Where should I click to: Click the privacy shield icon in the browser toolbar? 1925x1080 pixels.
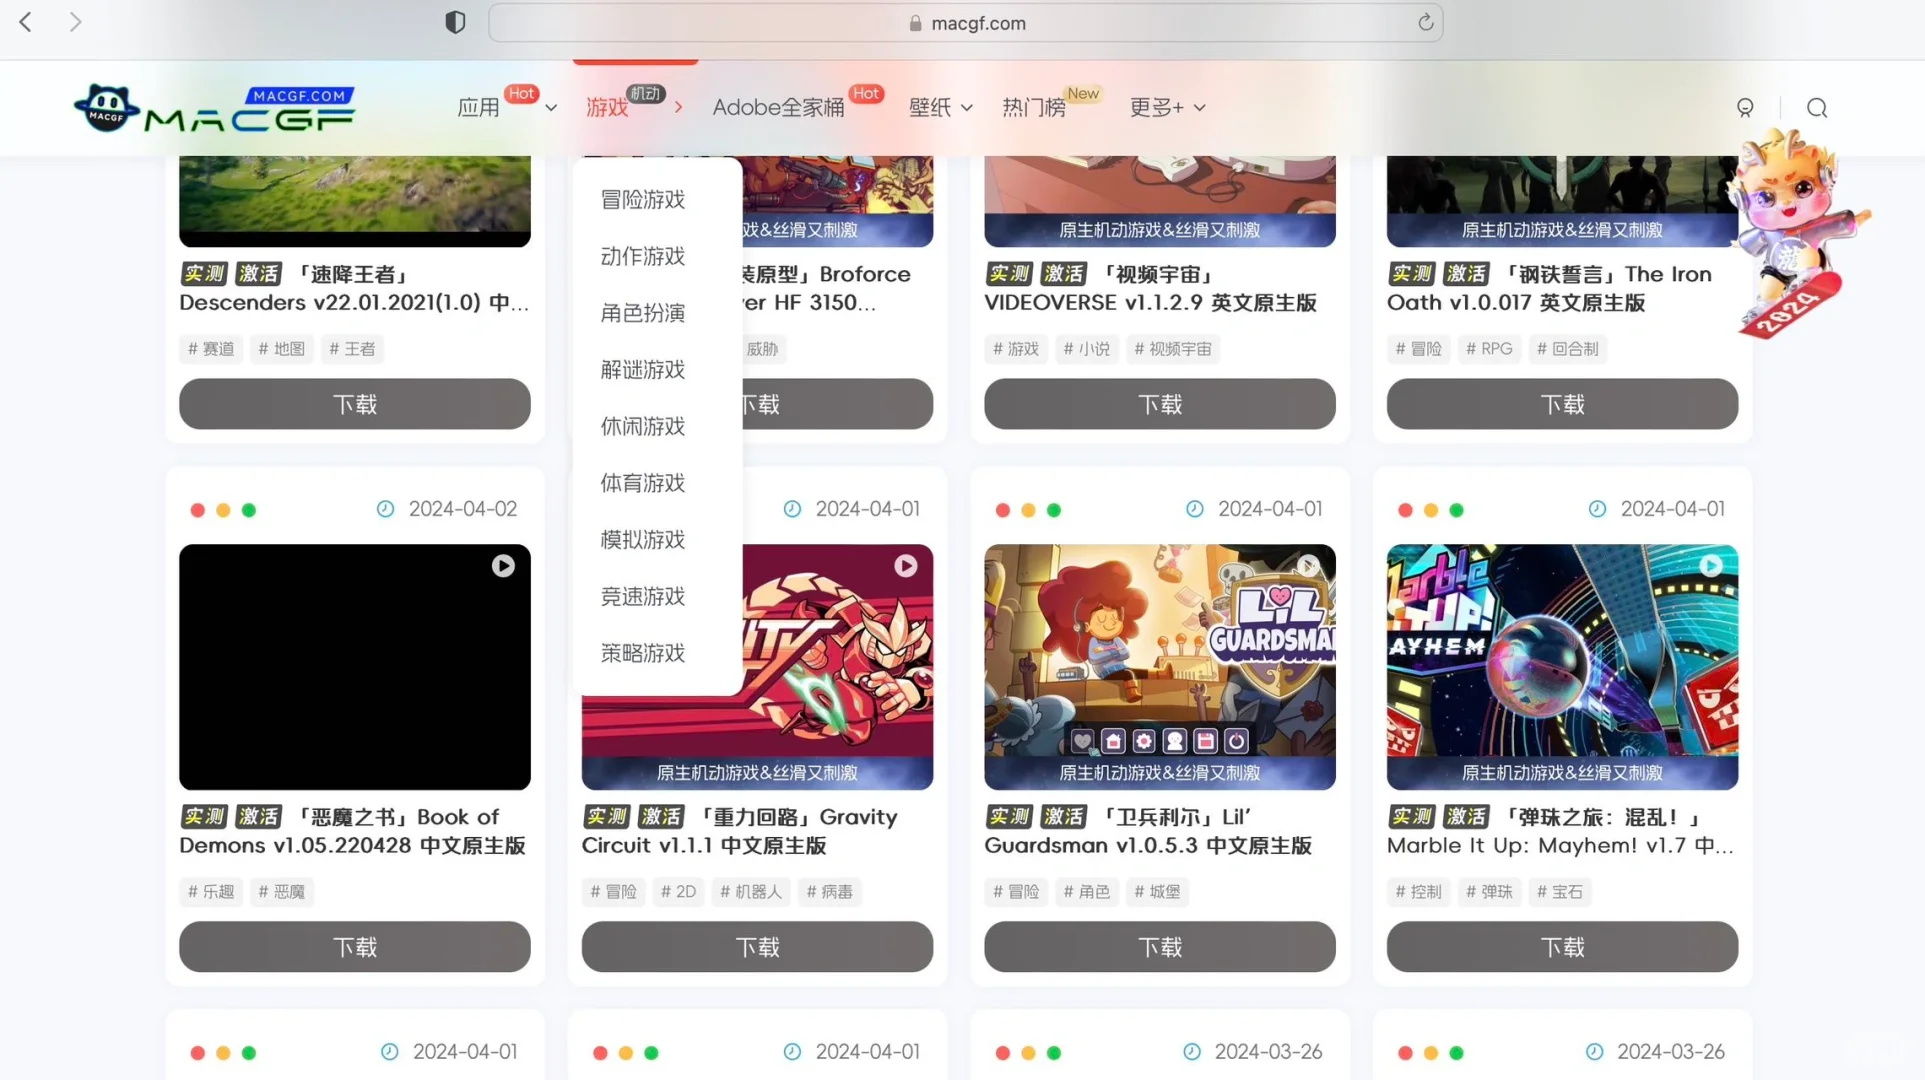pos(455,22)
